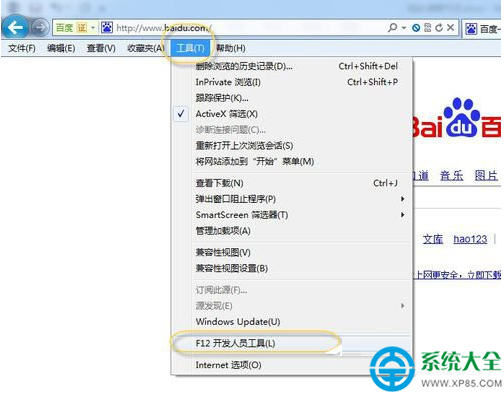The height and width of the screenshot is (394, 504).
Task: Open the 帮助(H) menu
Action: tap(231, 48)
